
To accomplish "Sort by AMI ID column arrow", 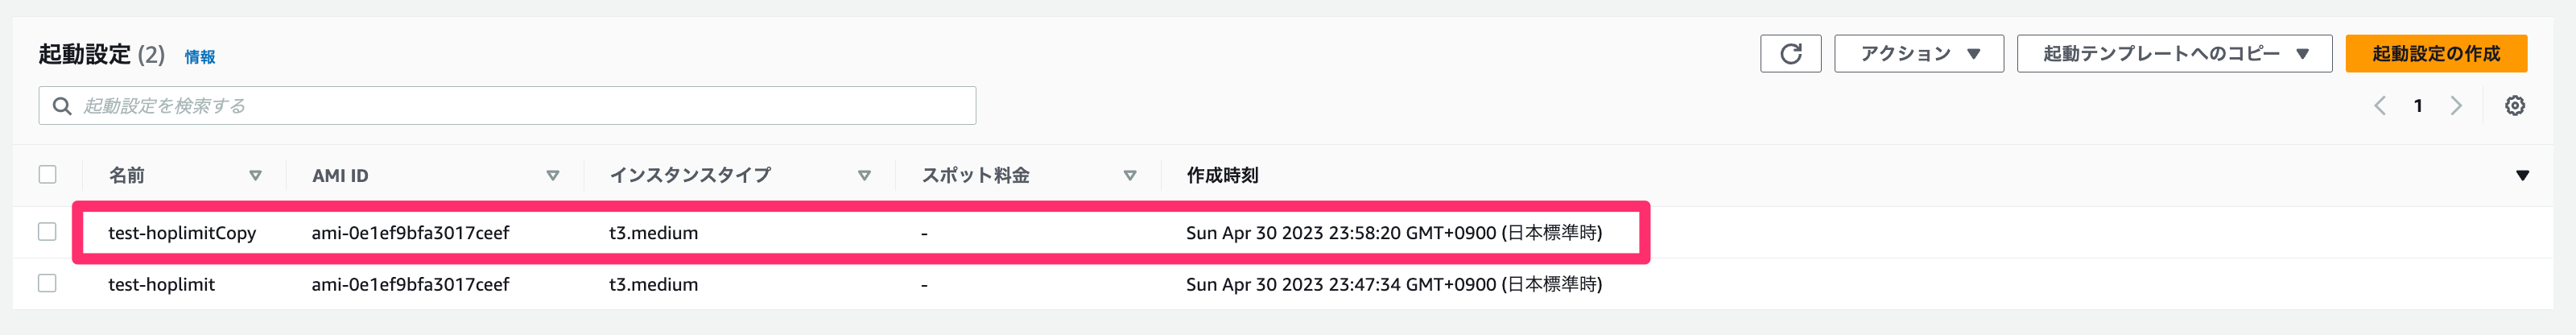I will click(x=552, y=176).
